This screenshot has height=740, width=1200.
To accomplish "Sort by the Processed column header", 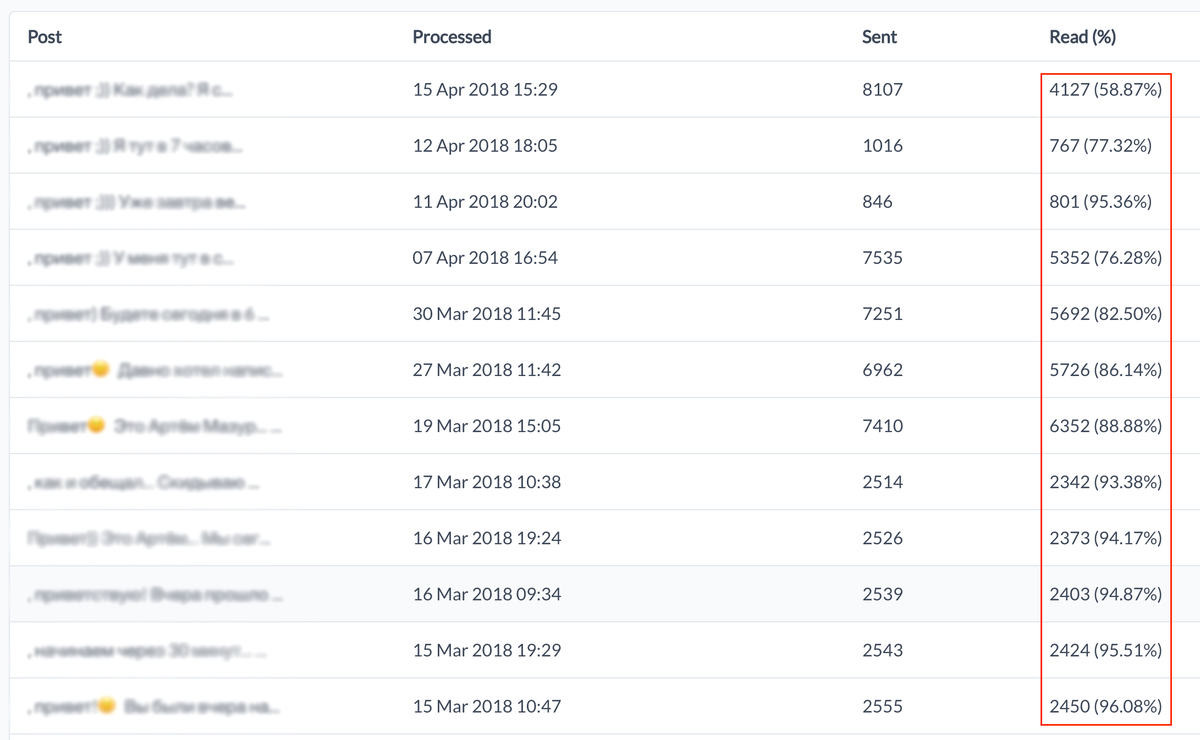I will click(x=452, y=37).
